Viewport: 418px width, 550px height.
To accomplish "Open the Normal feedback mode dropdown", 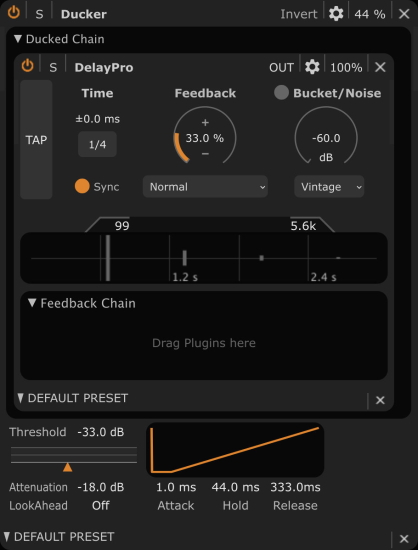I will coord(205,187).
